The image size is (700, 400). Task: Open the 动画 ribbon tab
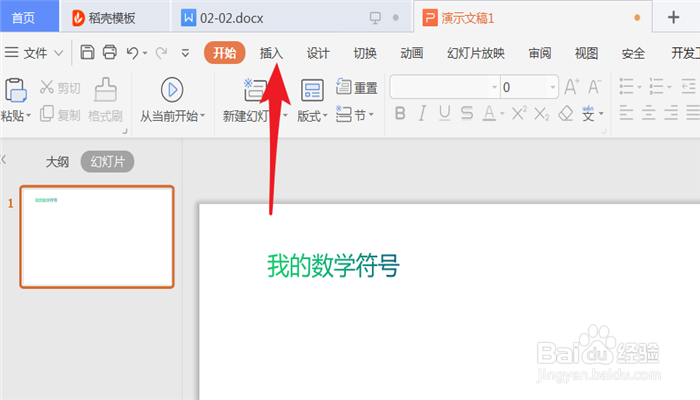(412, 54)
